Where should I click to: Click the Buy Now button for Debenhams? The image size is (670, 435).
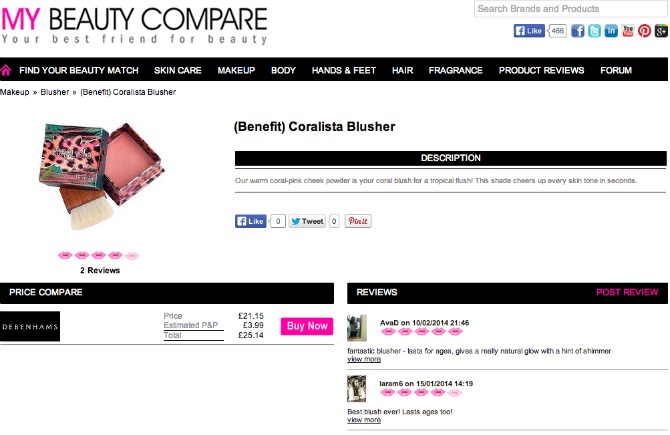click(x=307, y=326)
